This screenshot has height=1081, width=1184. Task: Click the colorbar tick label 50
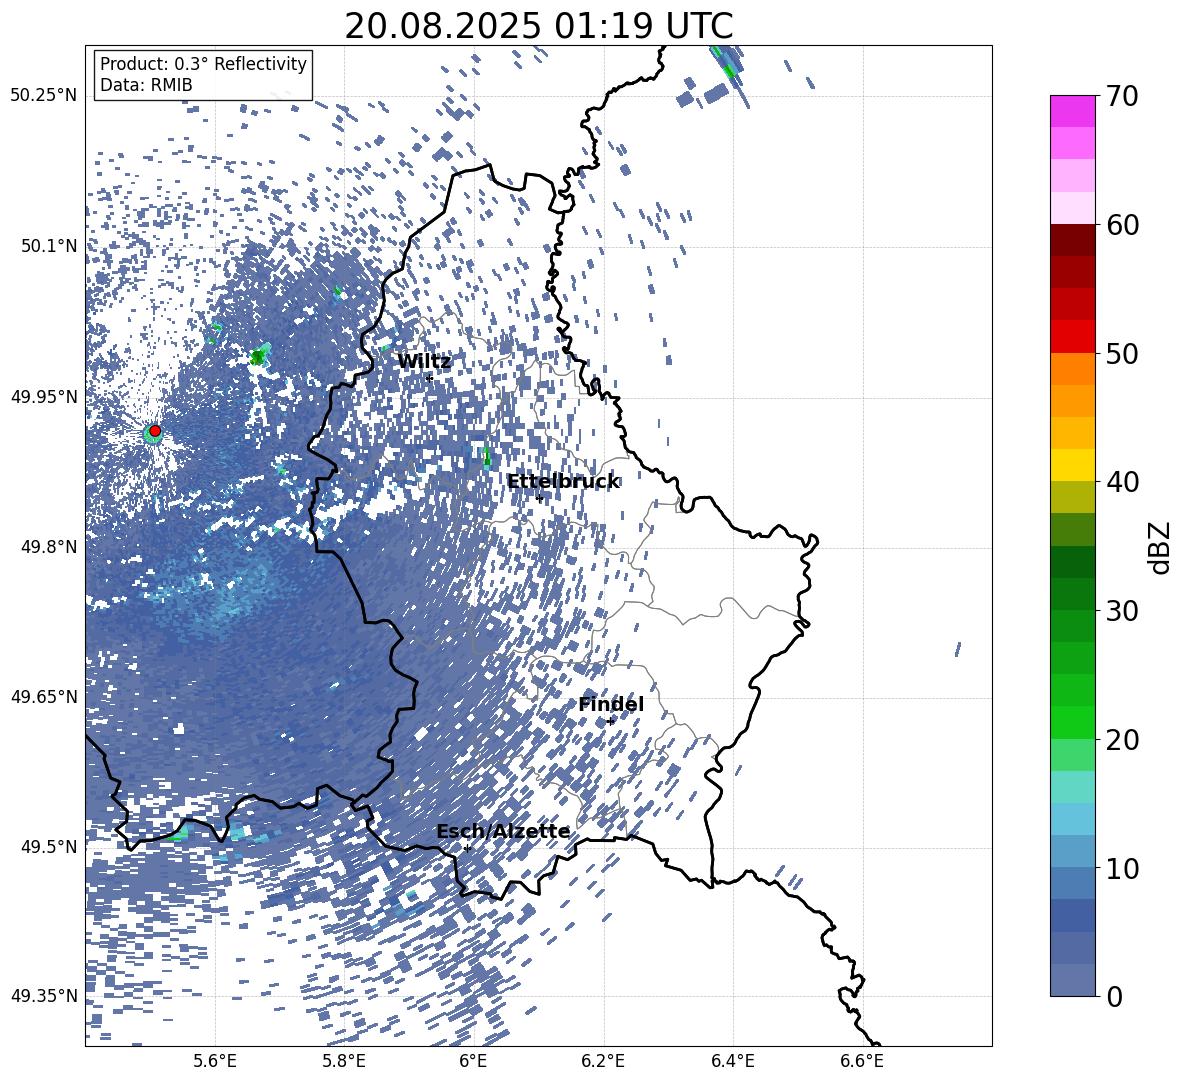click(x=1122, y=353)
